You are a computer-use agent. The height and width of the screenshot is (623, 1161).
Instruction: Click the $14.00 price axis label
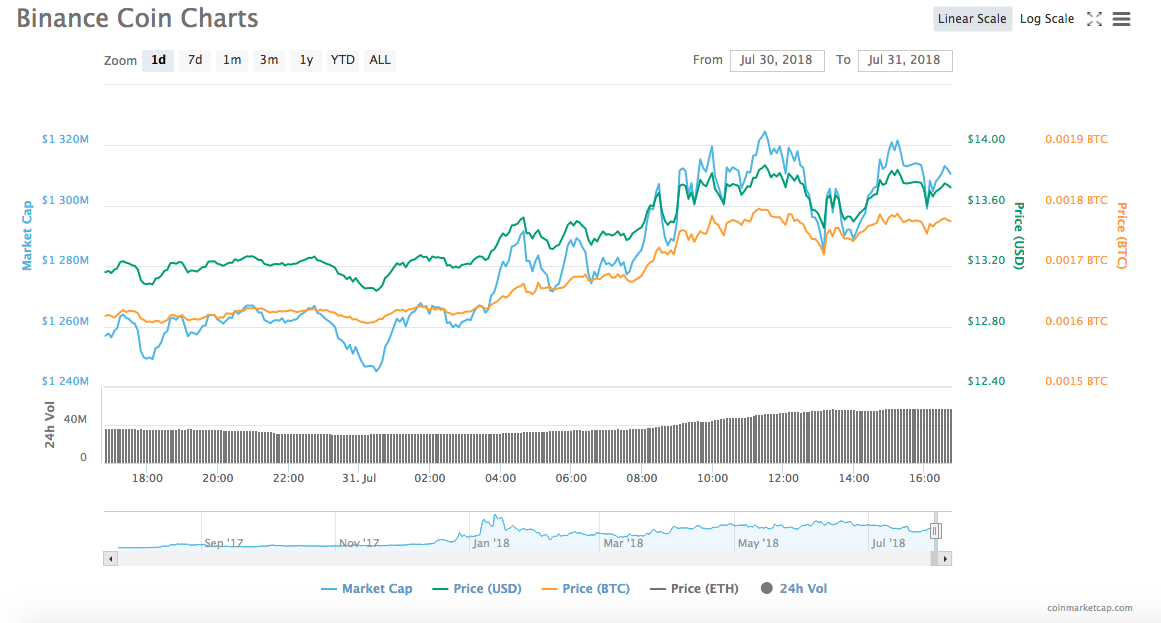click(986, 139)
